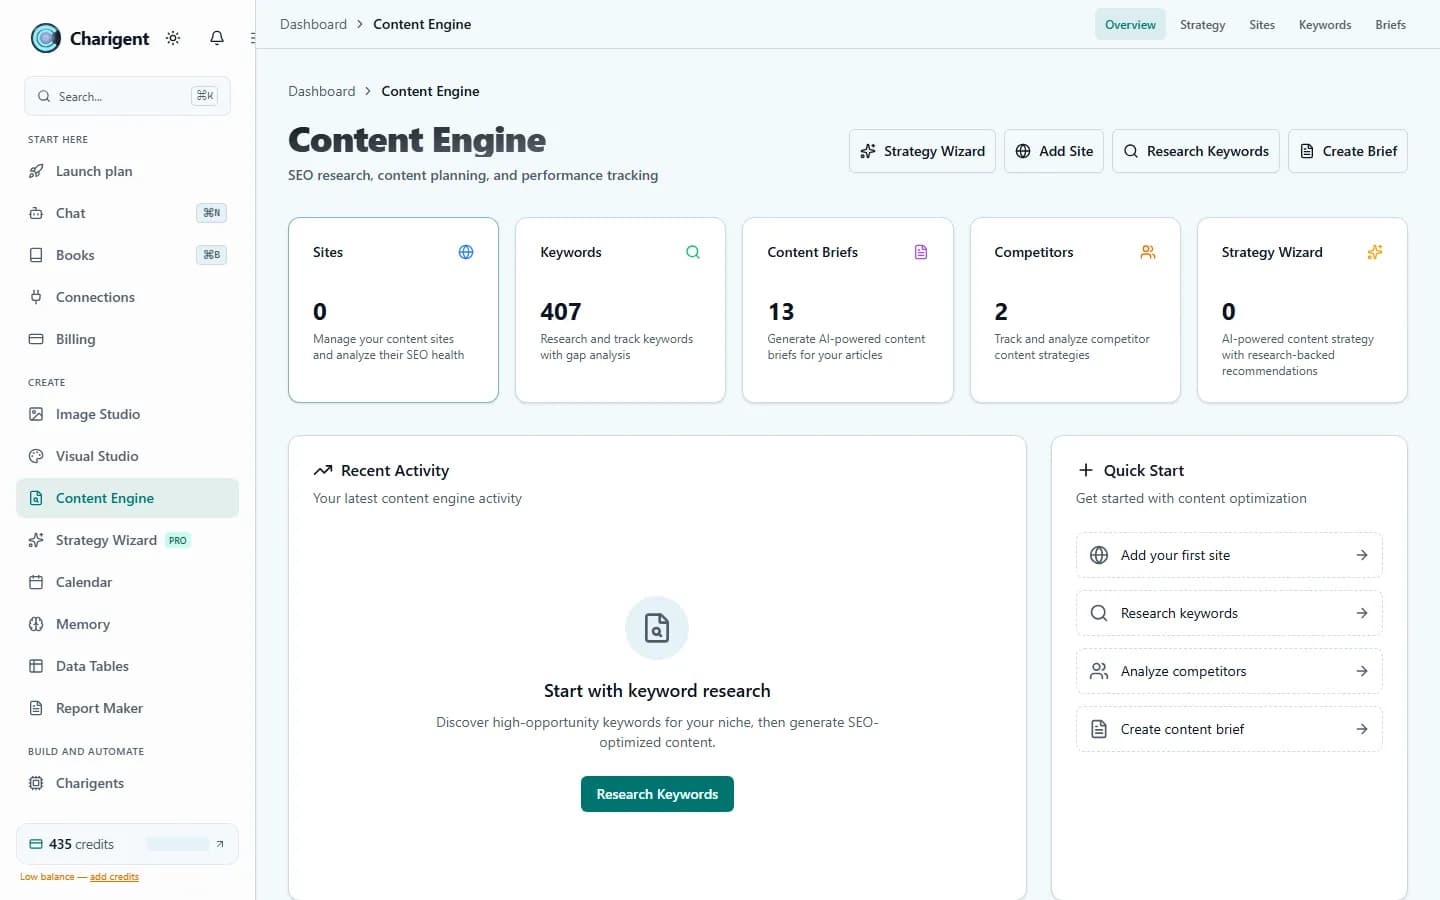Click the Calendar sidebar icon

(36, 582)
